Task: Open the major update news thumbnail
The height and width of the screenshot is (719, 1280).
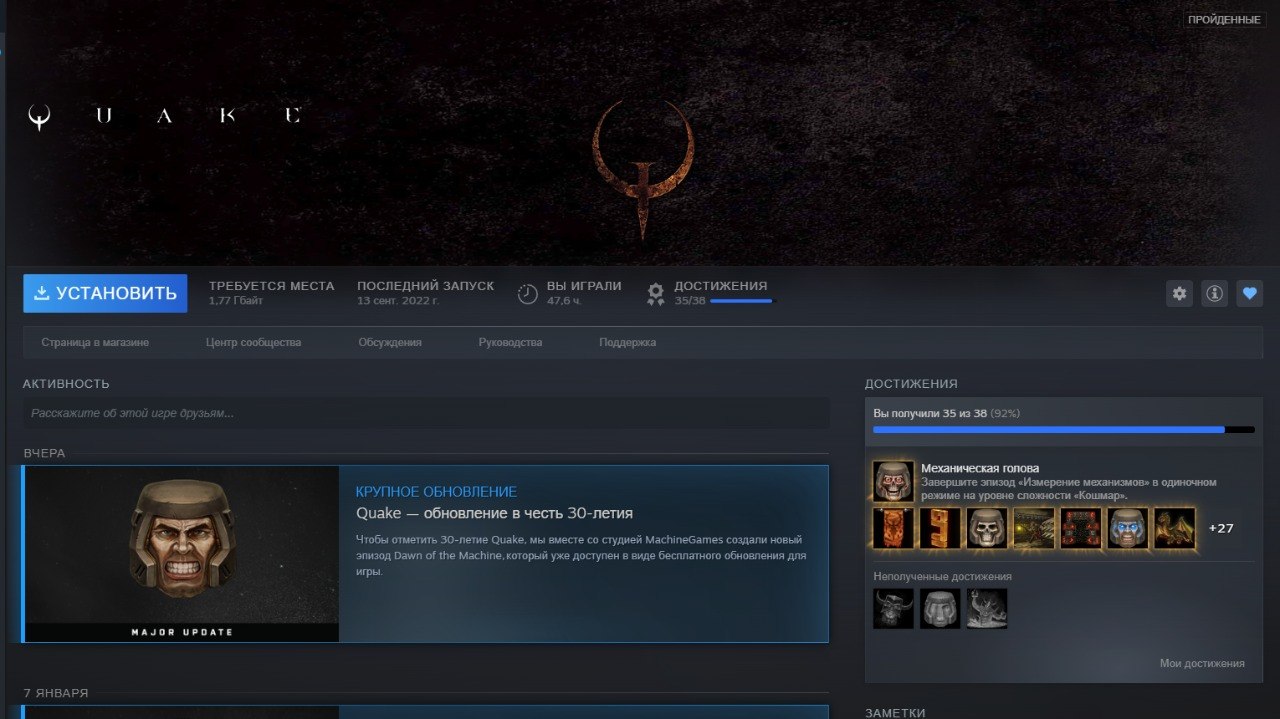Action: pos(182,554)
